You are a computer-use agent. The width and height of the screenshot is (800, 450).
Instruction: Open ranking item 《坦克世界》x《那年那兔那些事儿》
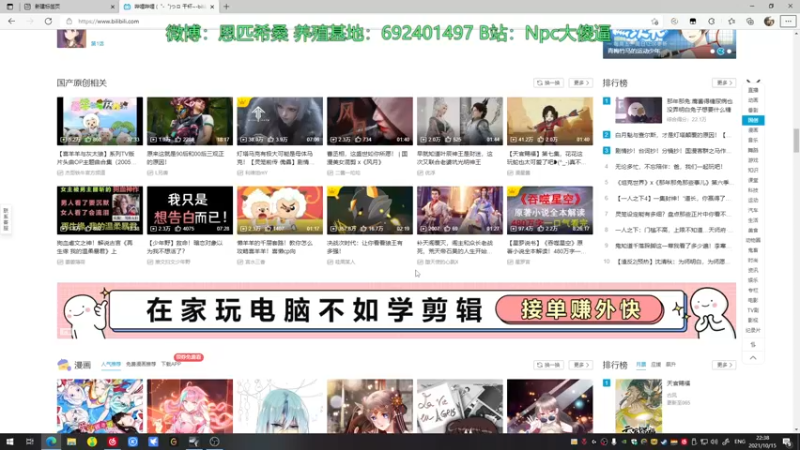coord(672,183)
